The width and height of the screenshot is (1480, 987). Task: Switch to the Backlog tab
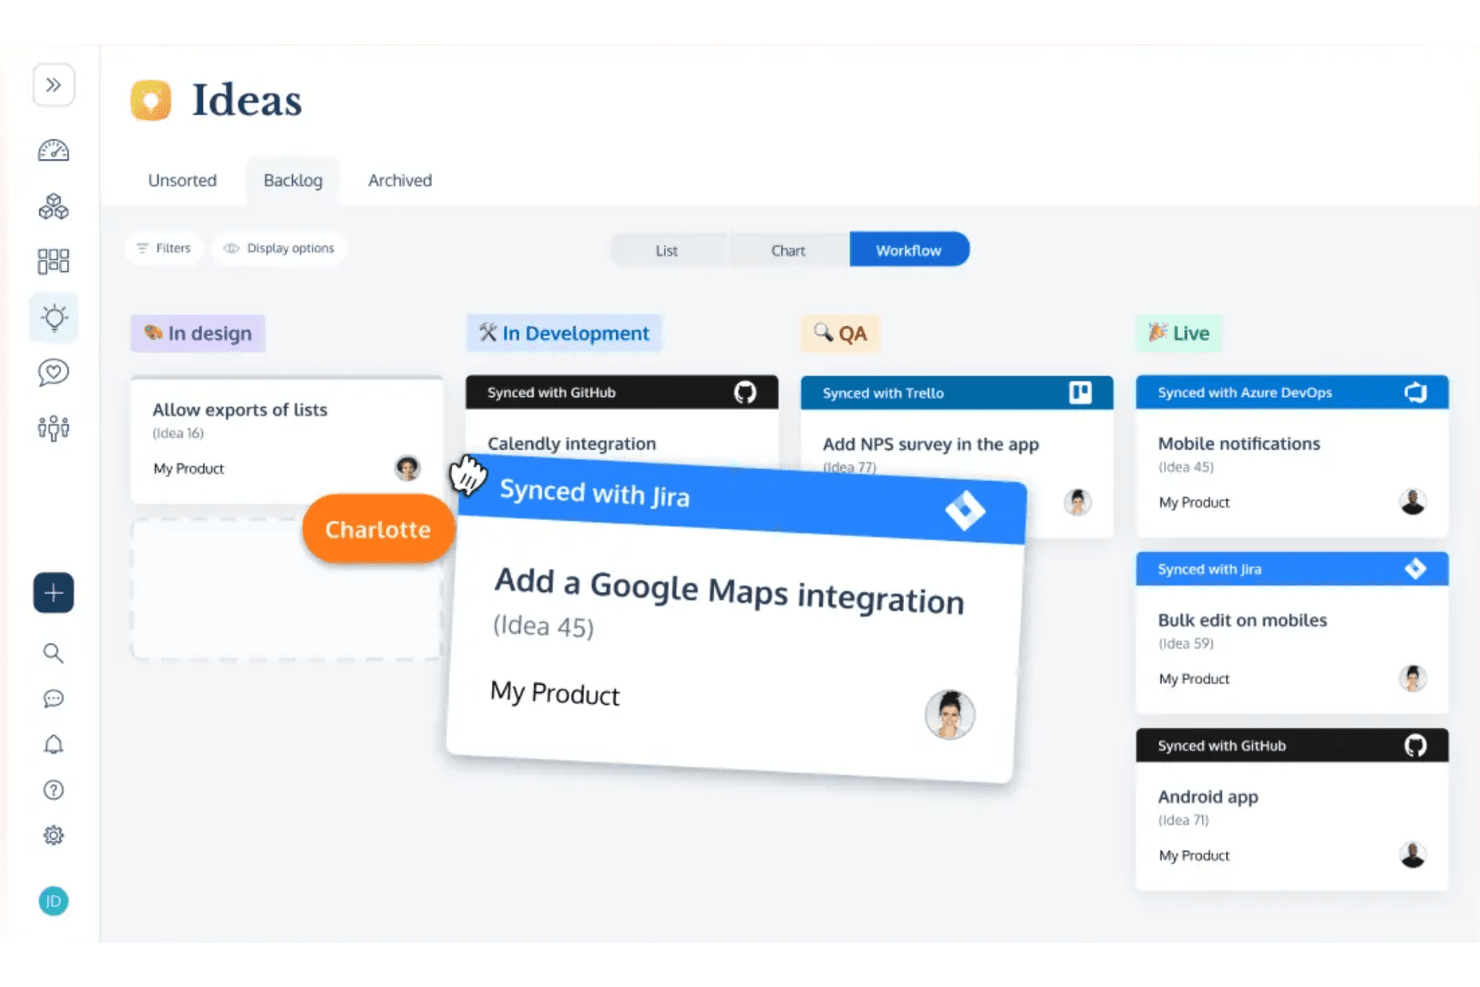[x=293, y=181]
